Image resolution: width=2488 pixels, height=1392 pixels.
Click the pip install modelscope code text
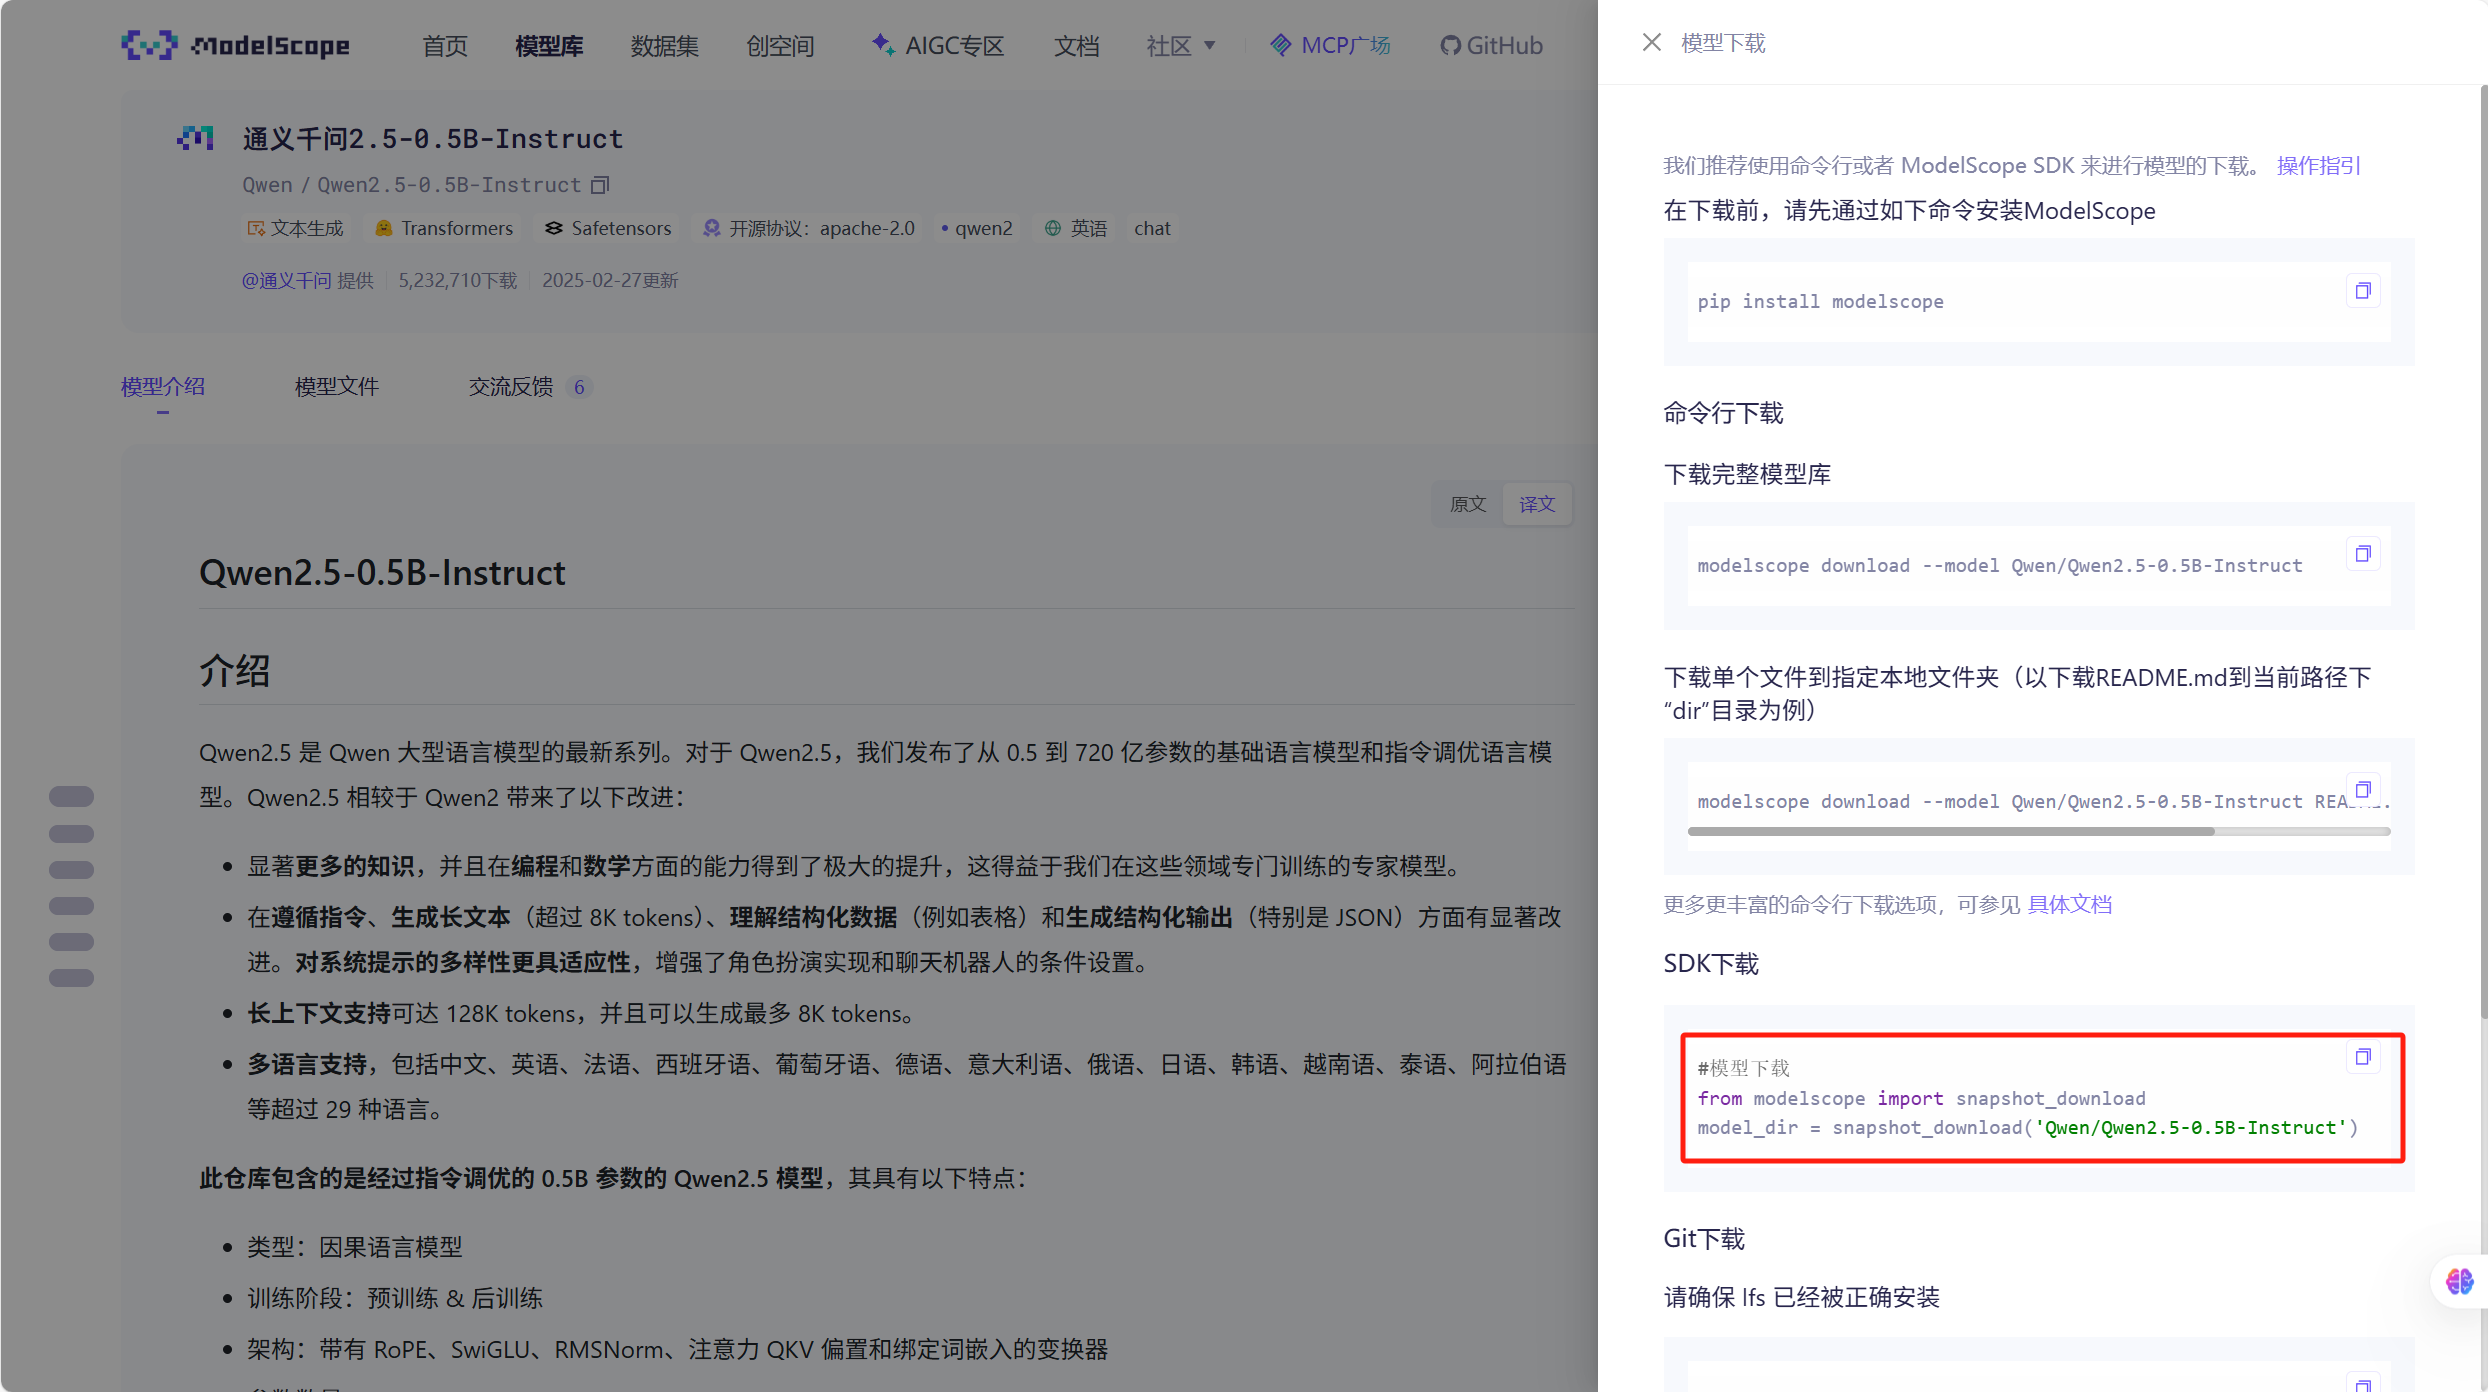[1820, 302]
